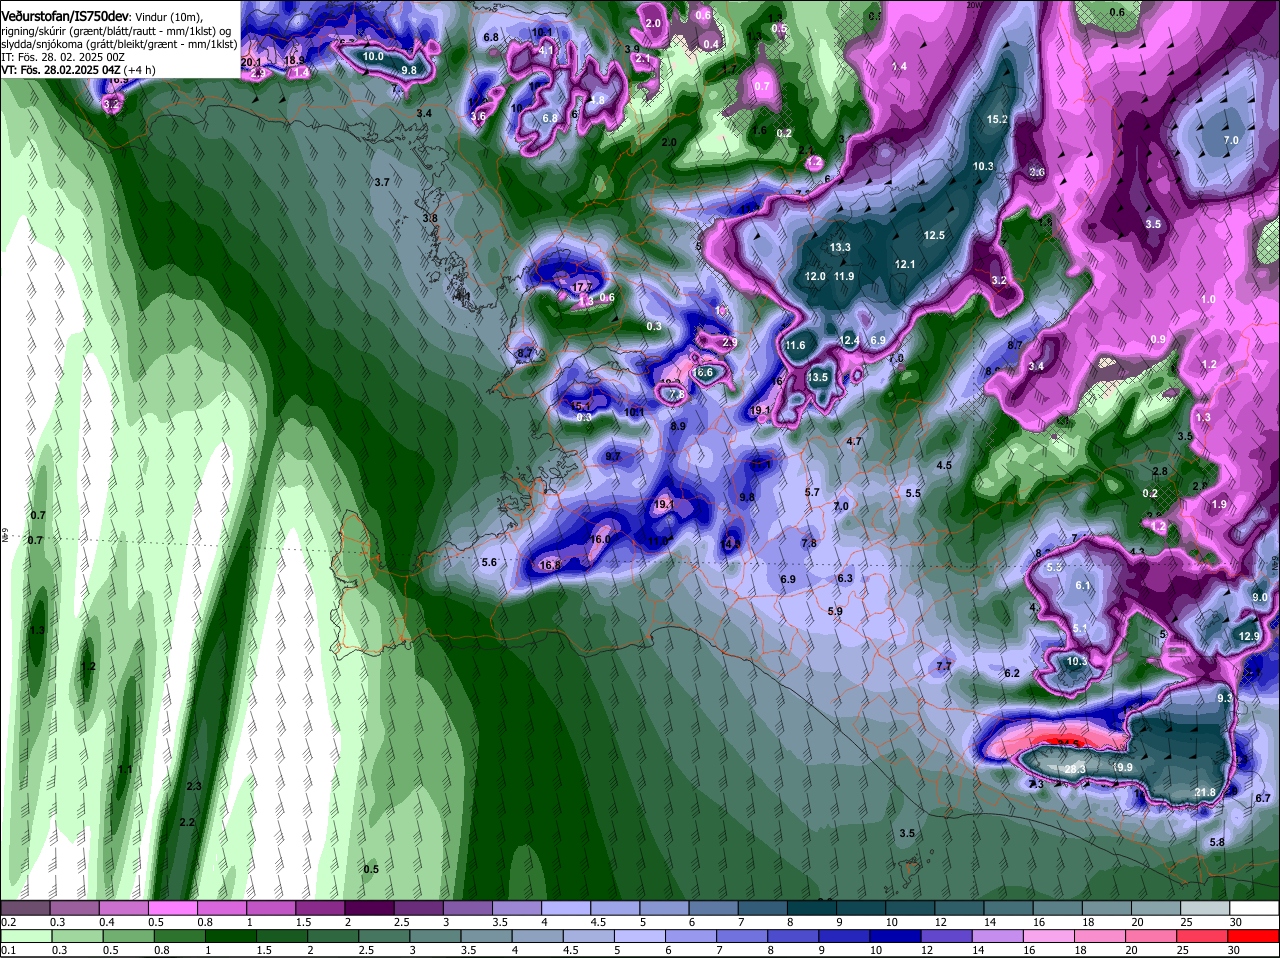Screen dimensions: 1280x958
Task: Click the 11.6 value on the map
Action: pos(795,345)
